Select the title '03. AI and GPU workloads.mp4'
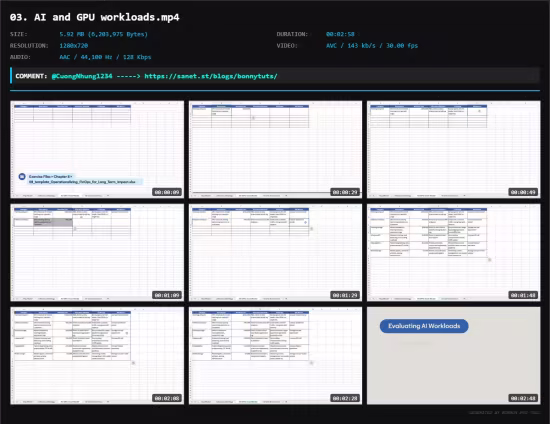The image size is (550, 424). 95,17
